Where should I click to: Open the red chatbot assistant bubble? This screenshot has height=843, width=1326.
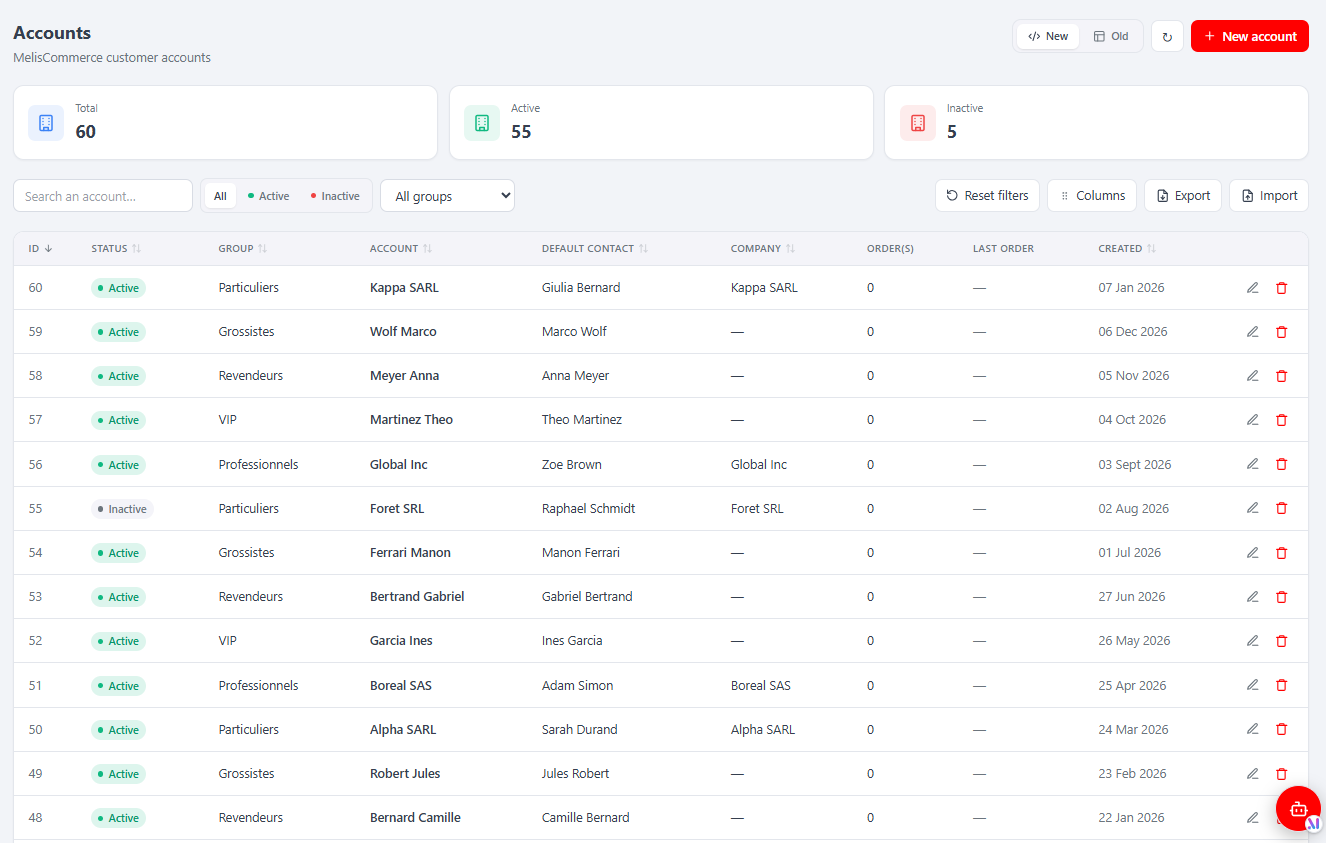pyautogui.click(x=1298, y=808)
